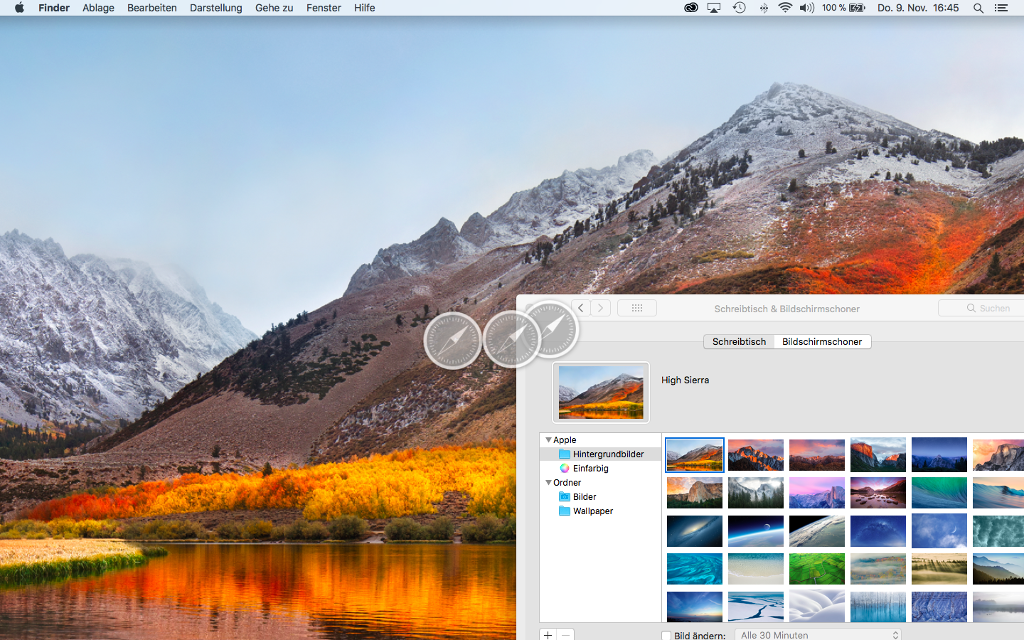Click the High Sierra wallpaper name label
The image size is (1024, 640).
coord(685,380)
